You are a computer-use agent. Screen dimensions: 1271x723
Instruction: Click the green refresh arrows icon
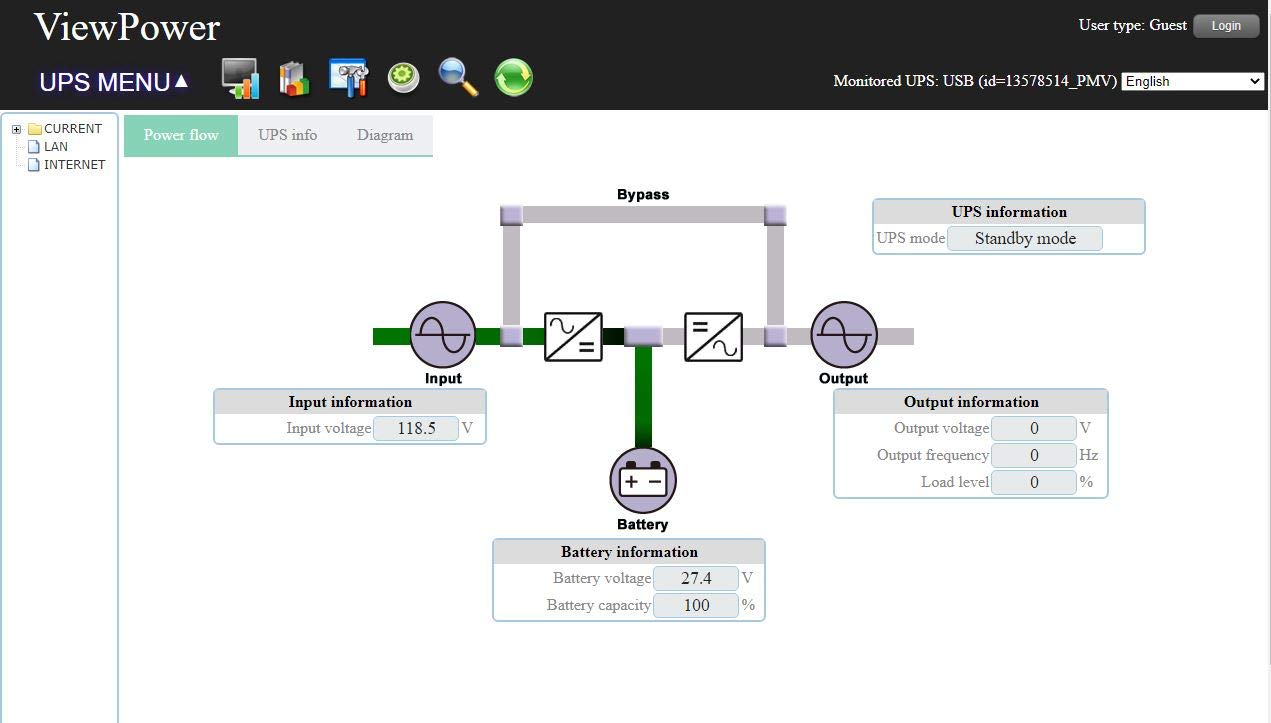point(513,78)
